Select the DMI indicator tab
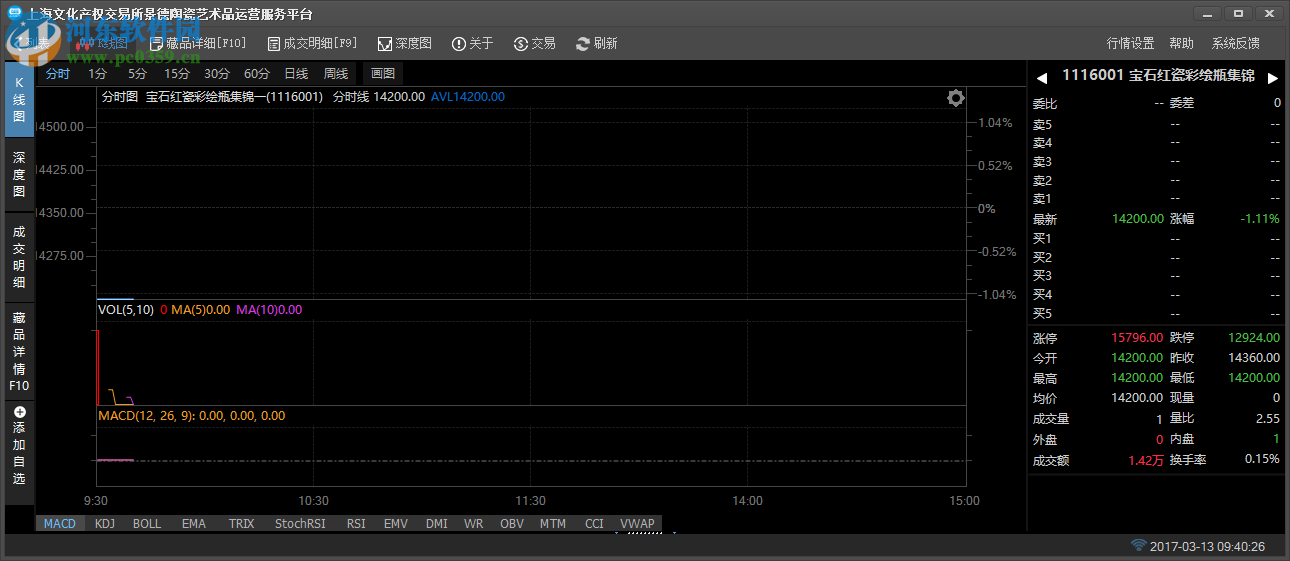 437,523
